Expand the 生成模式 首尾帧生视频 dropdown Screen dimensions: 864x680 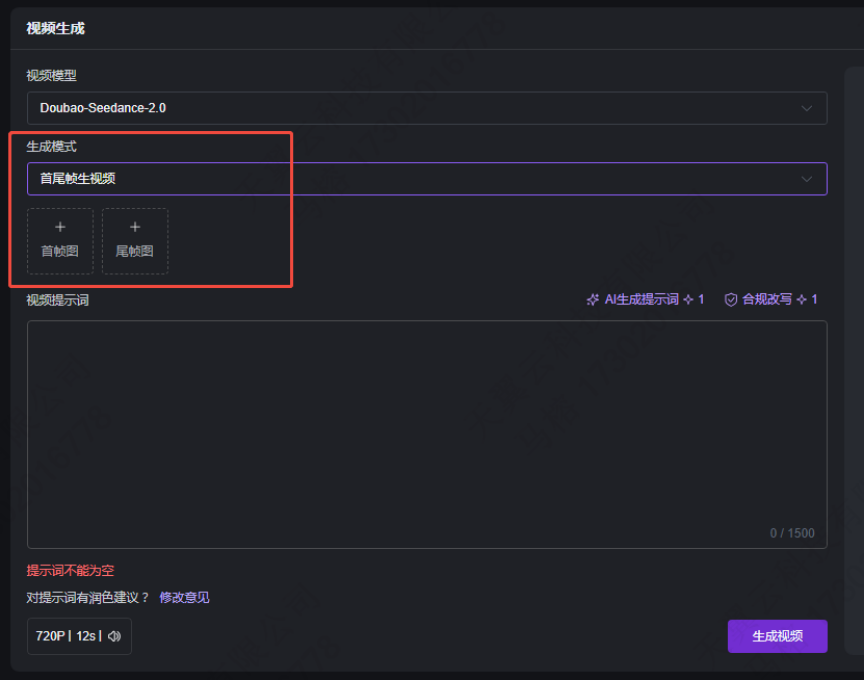(x=427, y=179)
